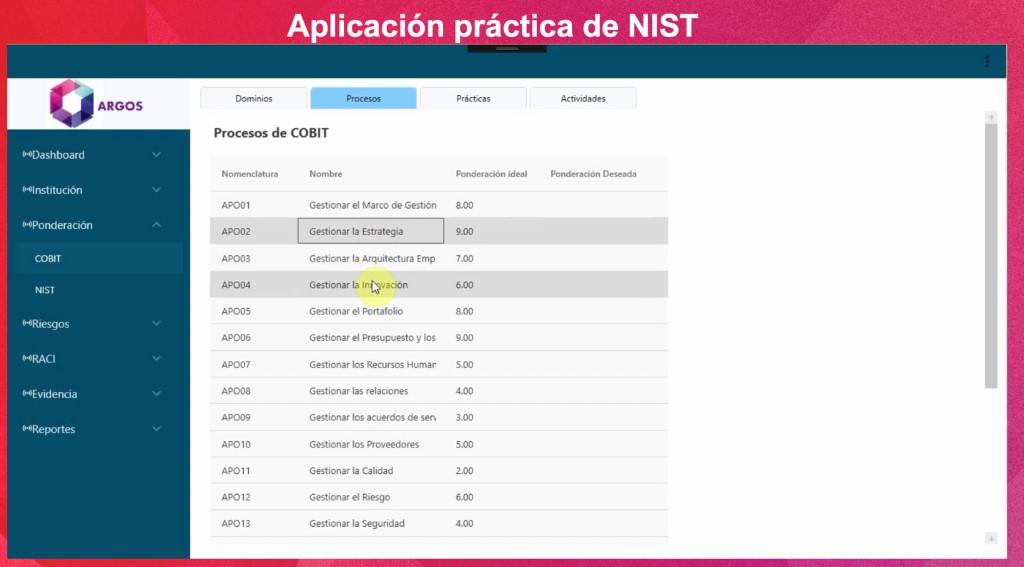The image size is (1024, 567).
Task: Expand the Reportes menu chevron
Action: pos(156,429)
